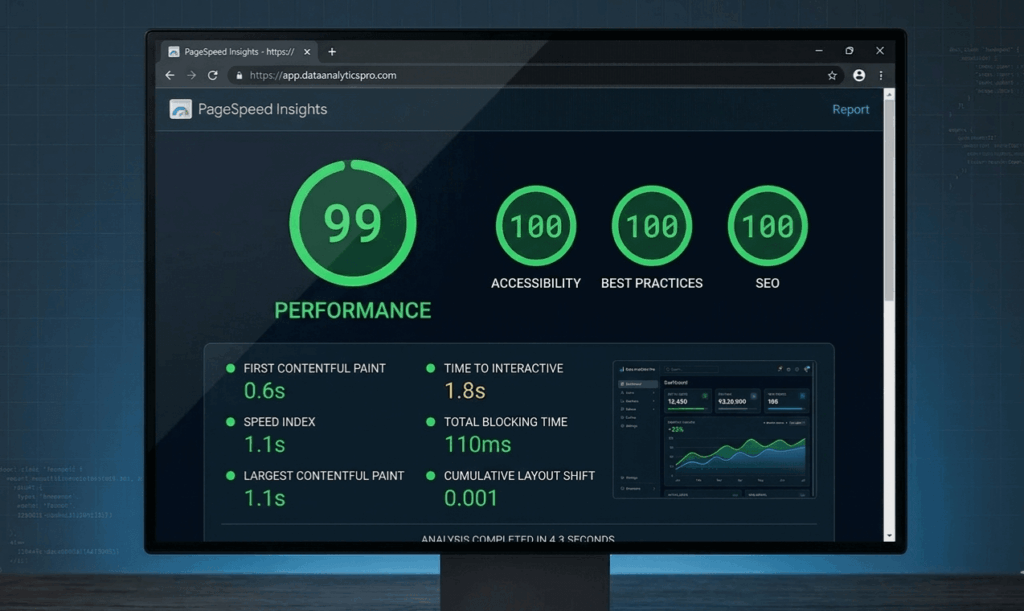The width and height of the screenshot is (1024, 611).
Task: Click the PERFORMANCE label
Action: point(353,310)
